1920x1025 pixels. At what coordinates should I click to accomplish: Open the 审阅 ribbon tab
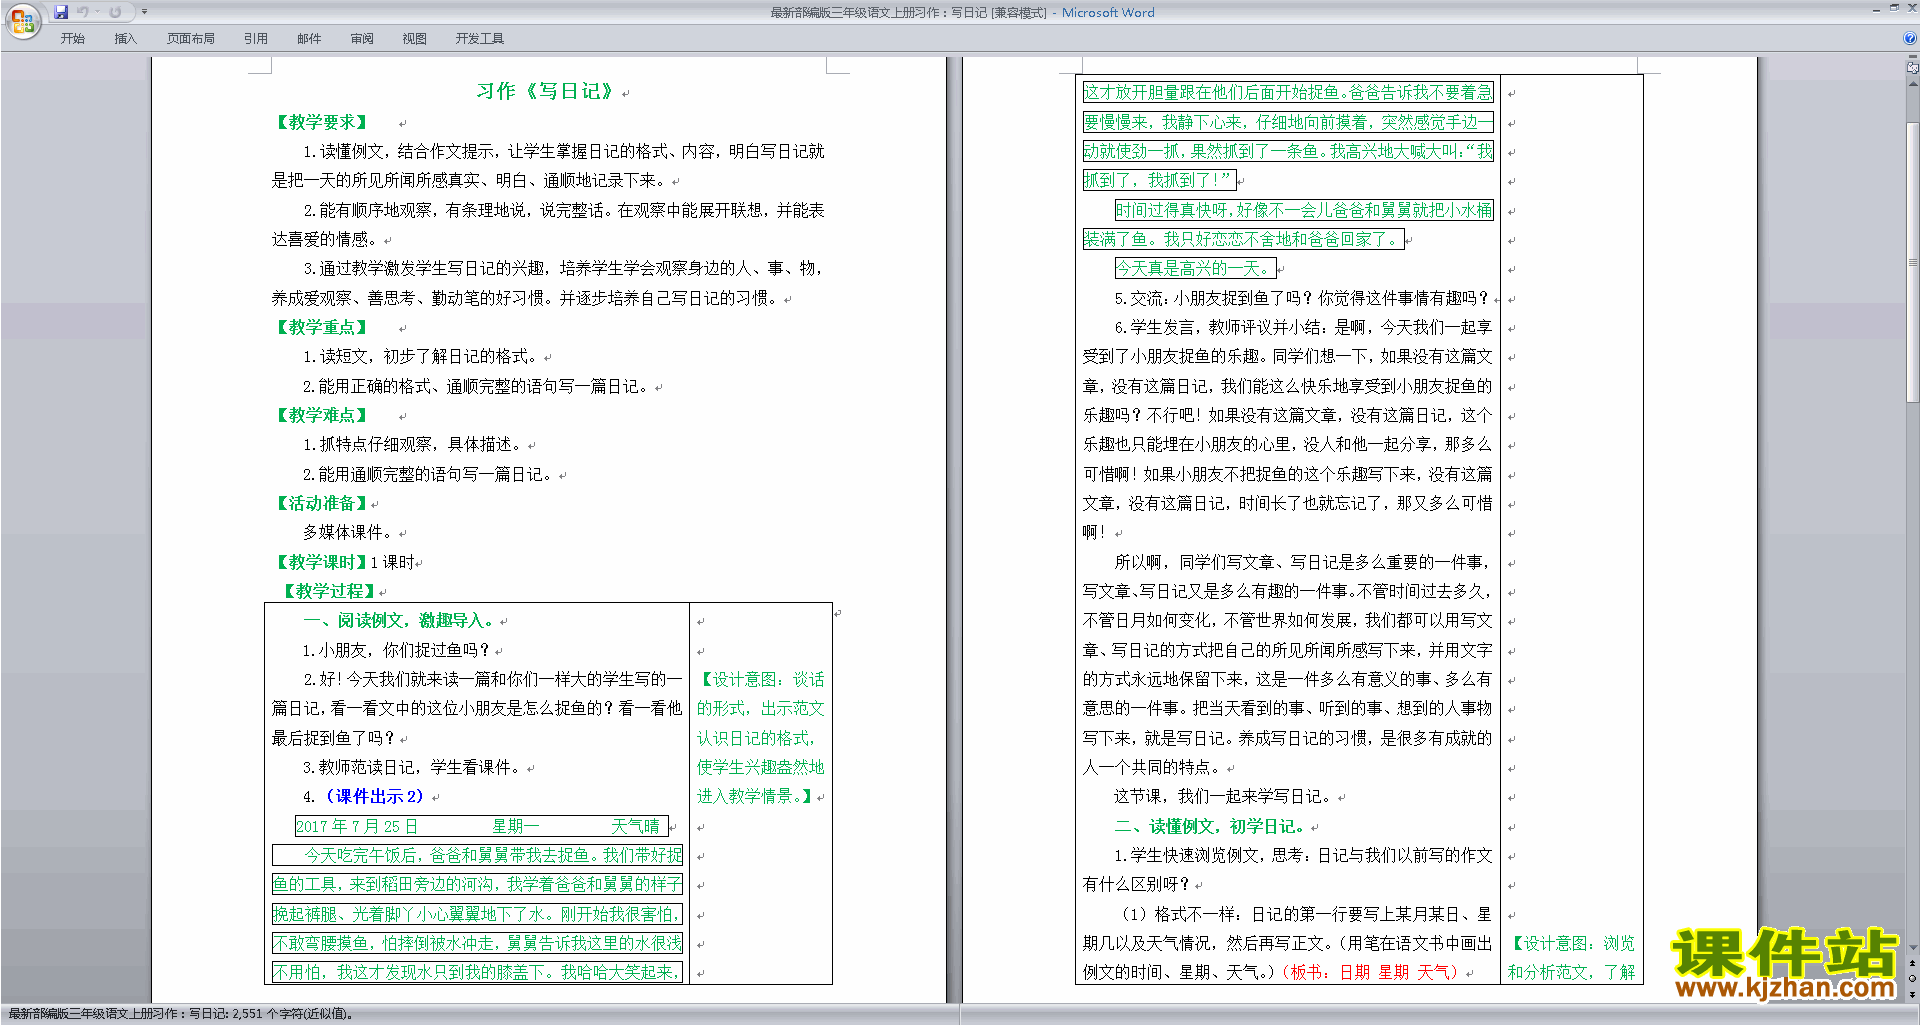[x=362, y=39]
